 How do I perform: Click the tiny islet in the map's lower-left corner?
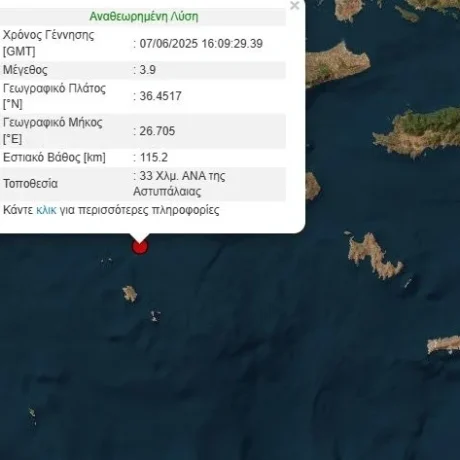32,416
